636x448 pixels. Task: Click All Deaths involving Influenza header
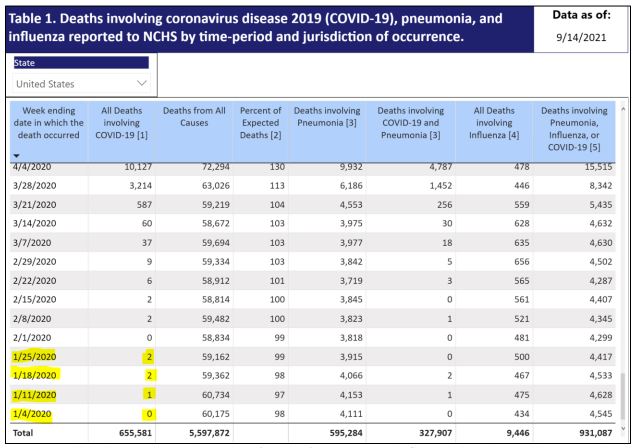pyautogui.click(x=494, y=123)
